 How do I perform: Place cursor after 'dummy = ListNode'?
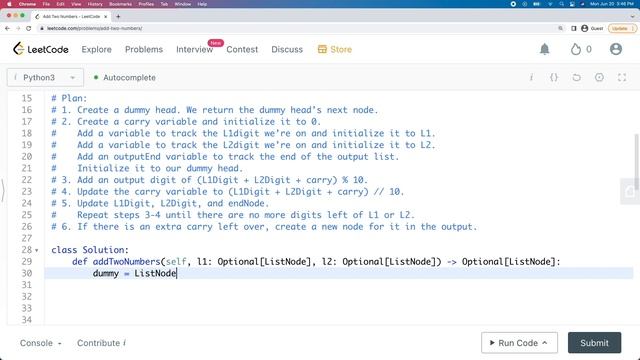coord(177,273)
